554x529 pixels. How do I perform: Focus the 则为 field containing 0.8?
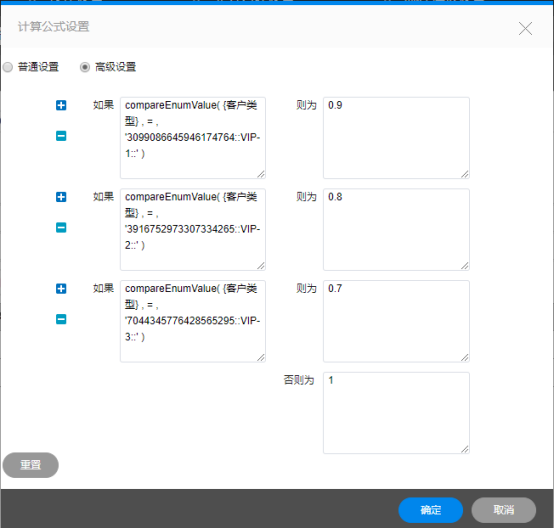point(396,230)
